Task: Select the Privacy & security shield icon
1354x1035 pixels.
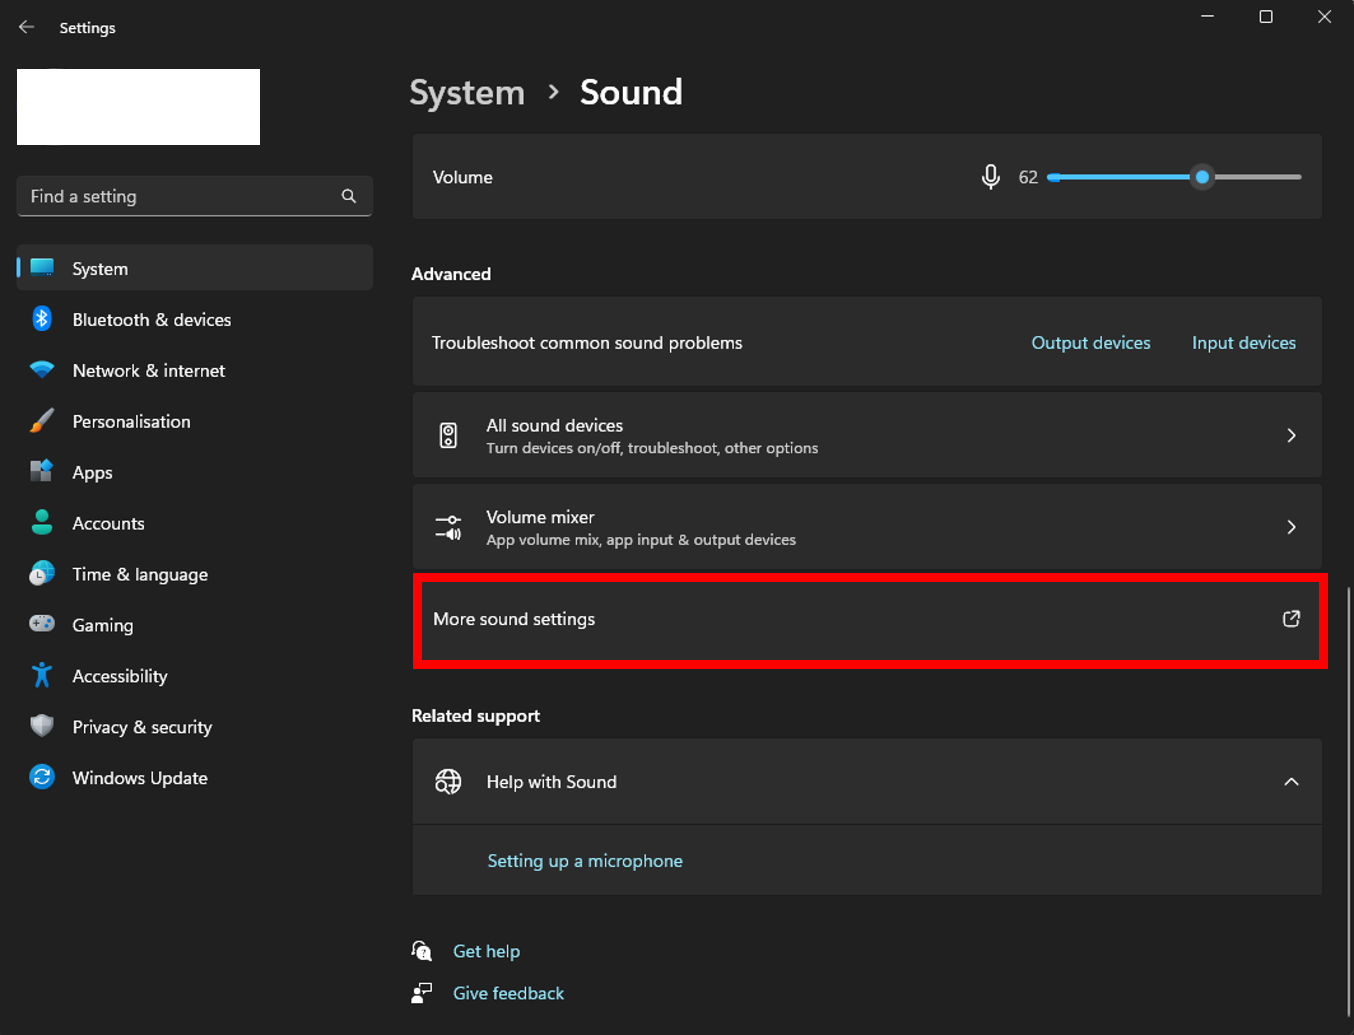Action: click(41, 726)
